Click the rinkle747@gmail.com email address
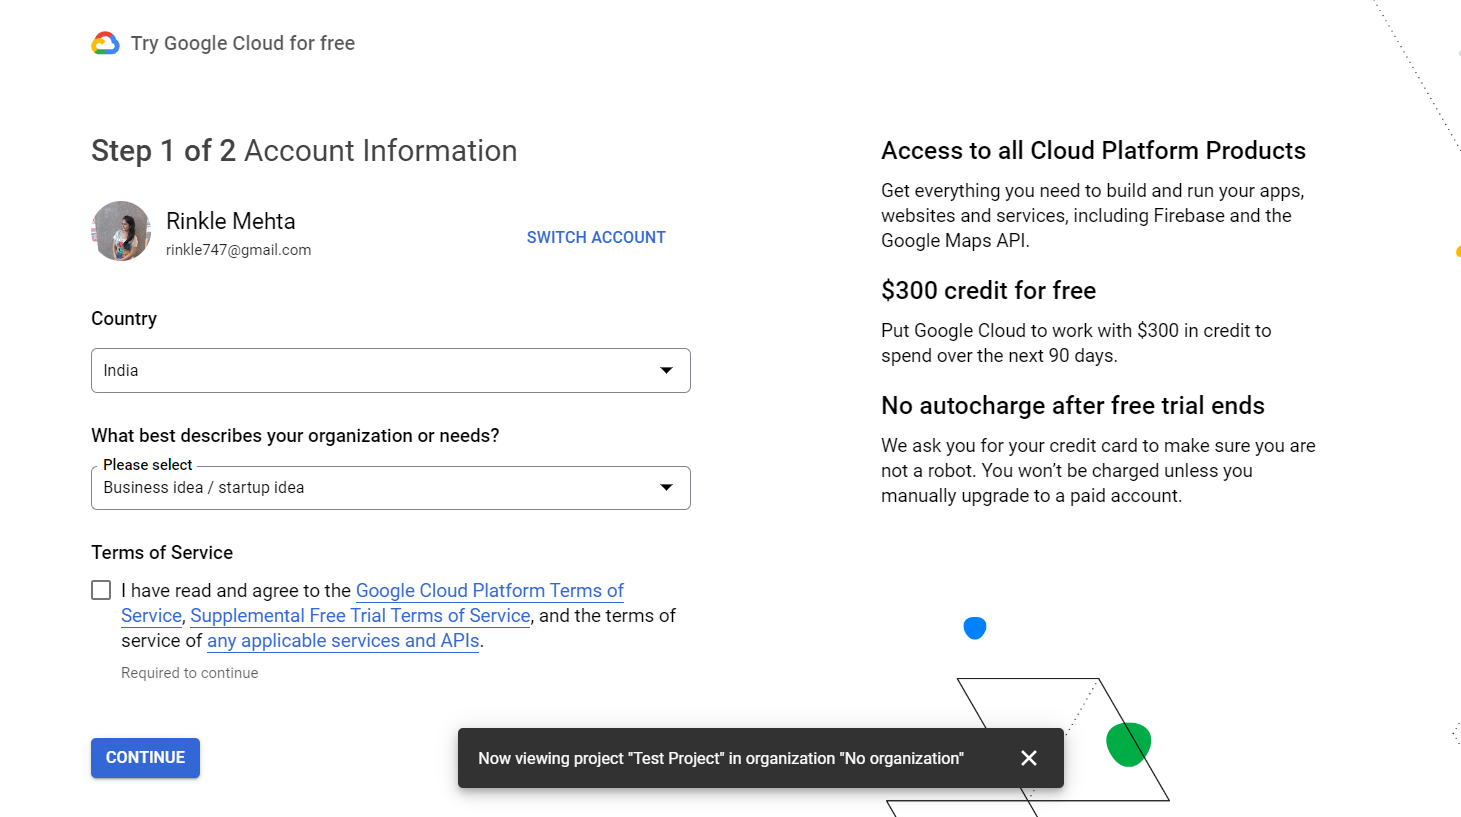 click(x=238, y=250)
